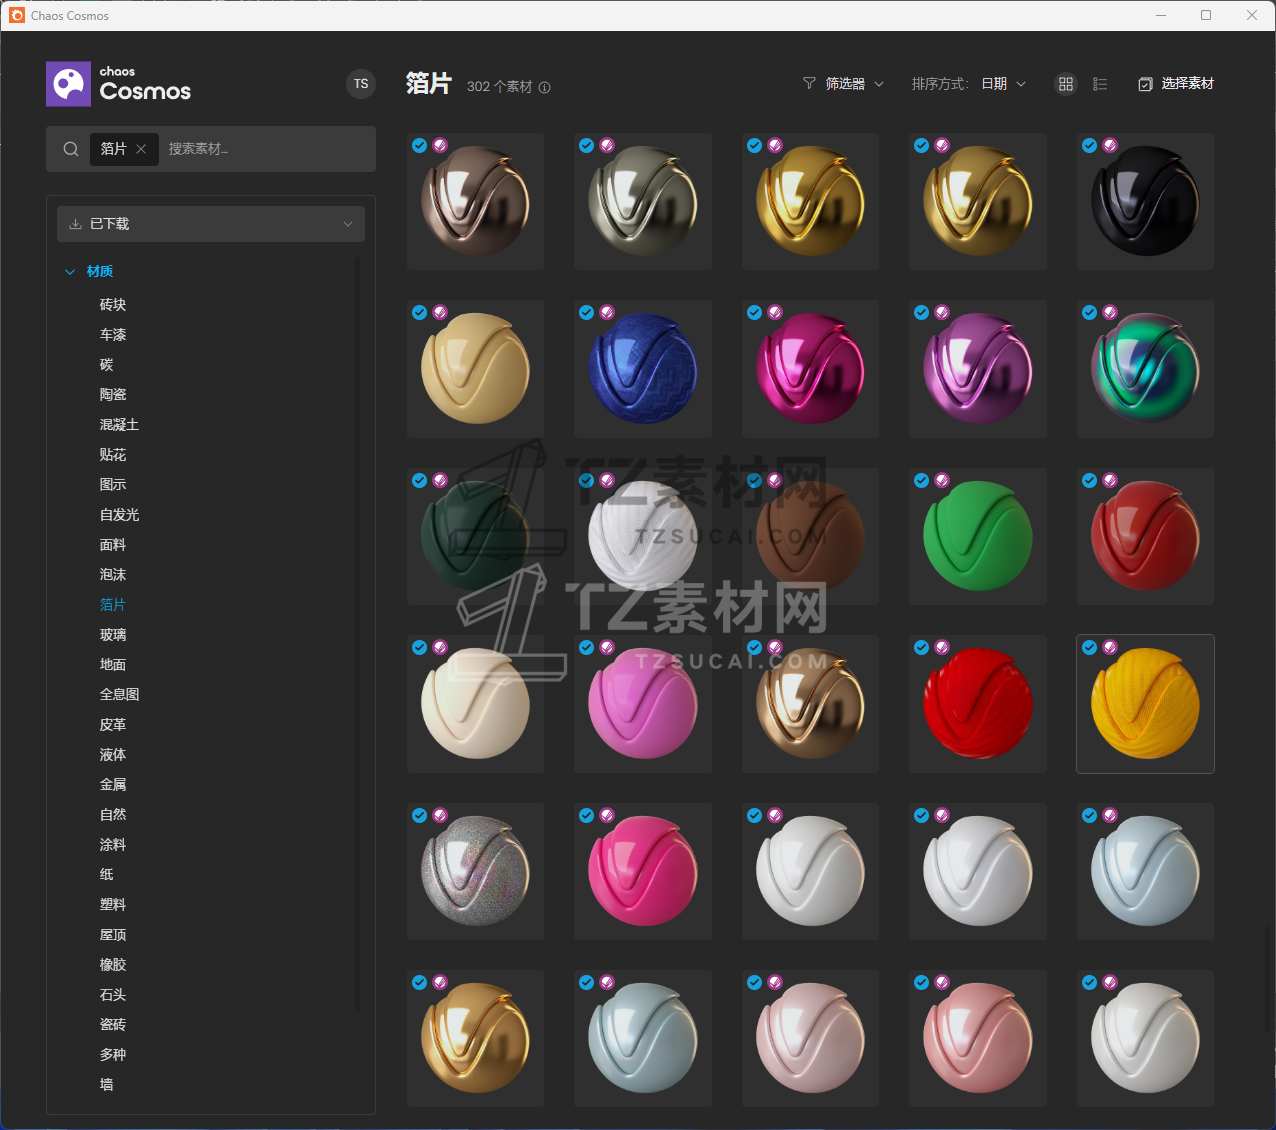
Task: Click the purple badge on the dark green material
Action: [x=440, y=480]
